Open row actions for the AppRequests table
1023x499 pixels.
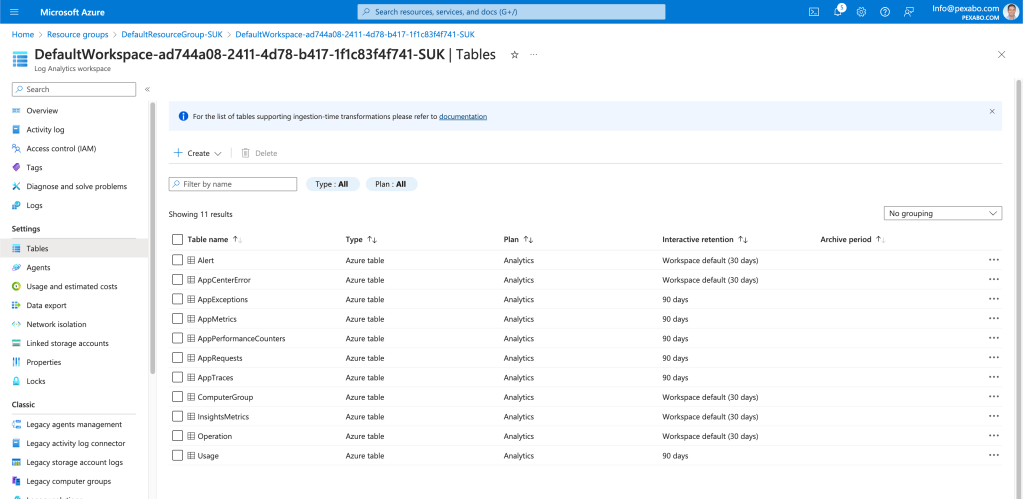994,357
